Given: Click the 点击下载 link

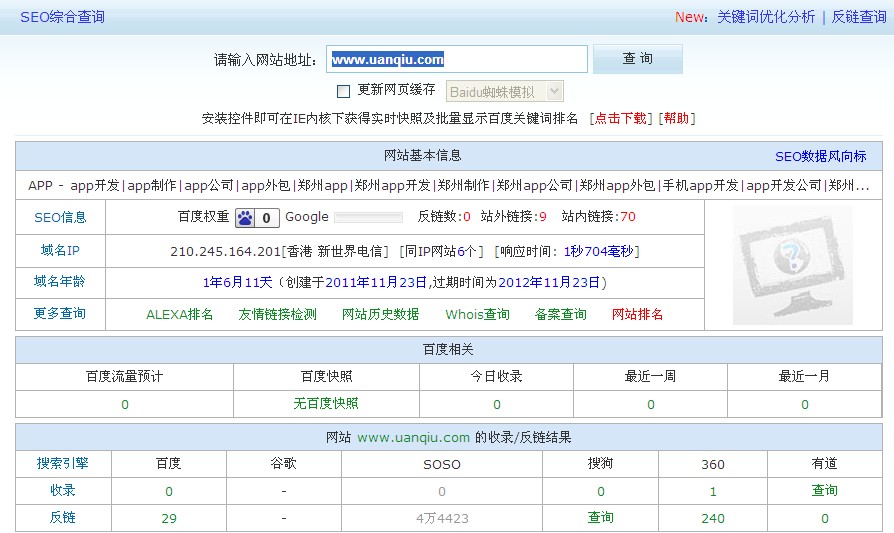Looking at the screenshot, I should (x=620, y=118).
